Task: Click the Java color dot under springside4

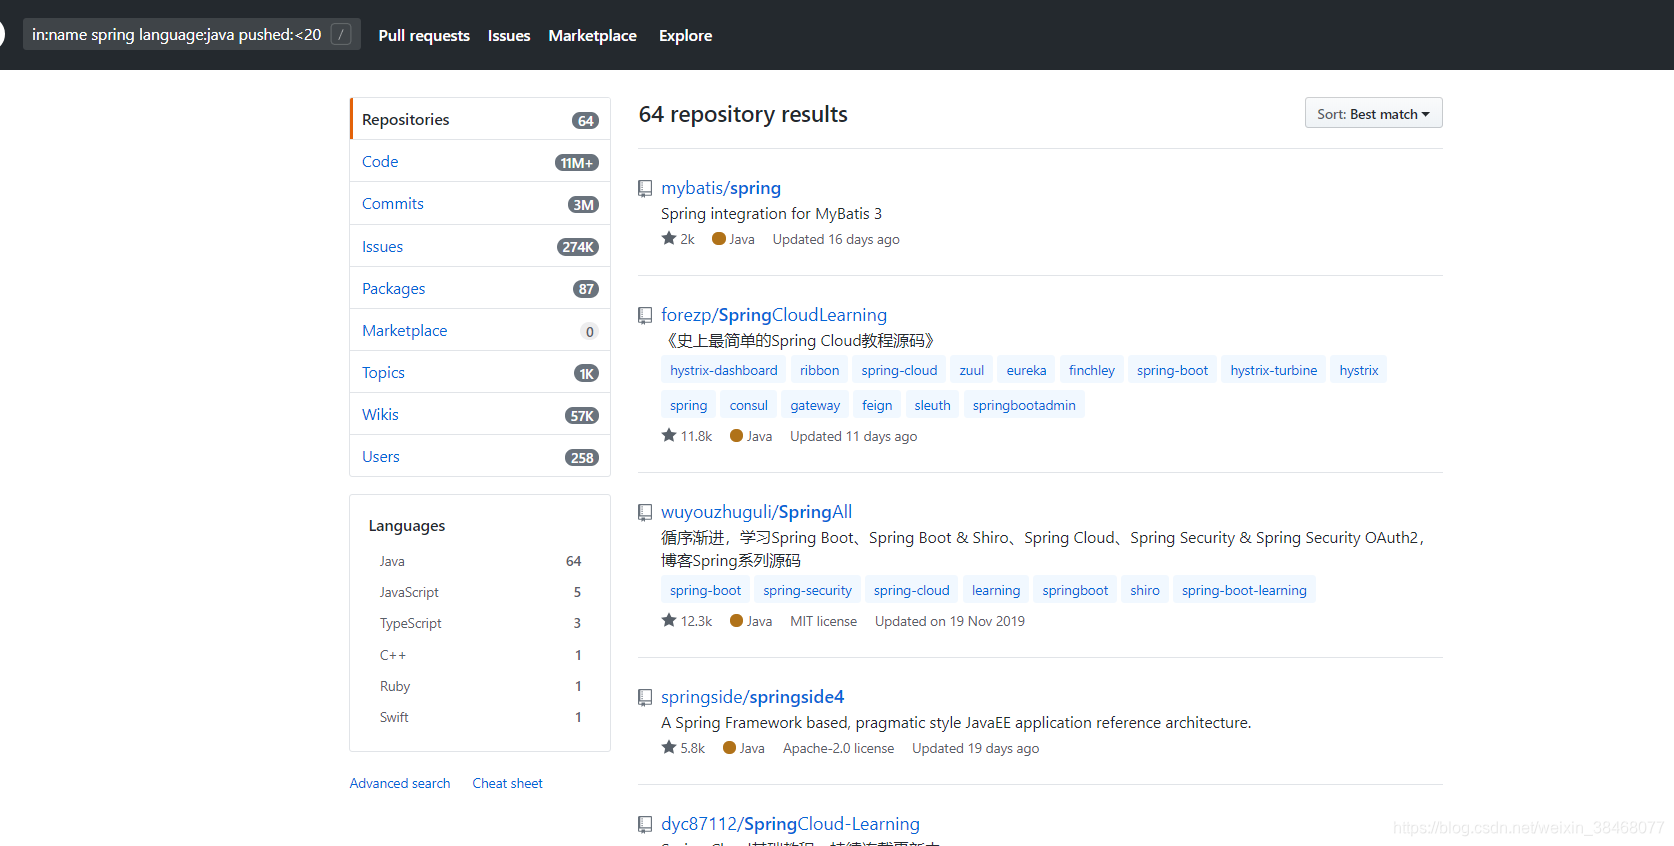Action: coord(729,748)
